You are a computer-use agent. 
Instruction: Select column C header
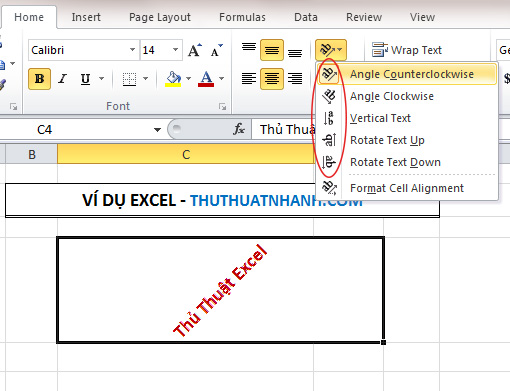[x=186, y=154]
